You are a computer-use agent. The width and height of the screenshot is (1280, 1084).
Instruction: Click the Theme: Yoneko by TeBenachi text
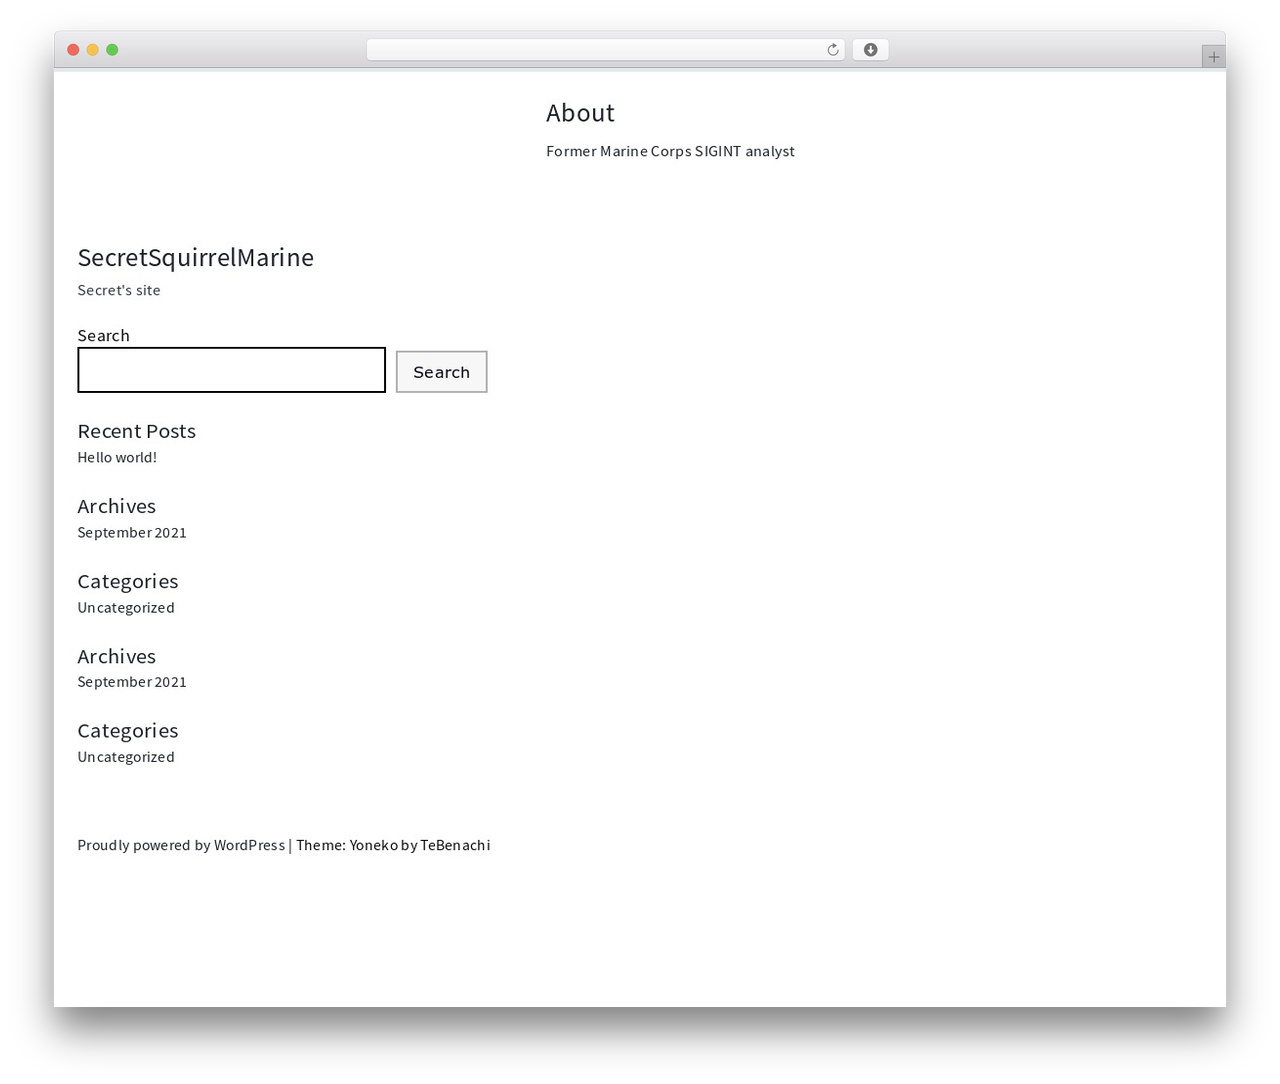tap(393, 845)
